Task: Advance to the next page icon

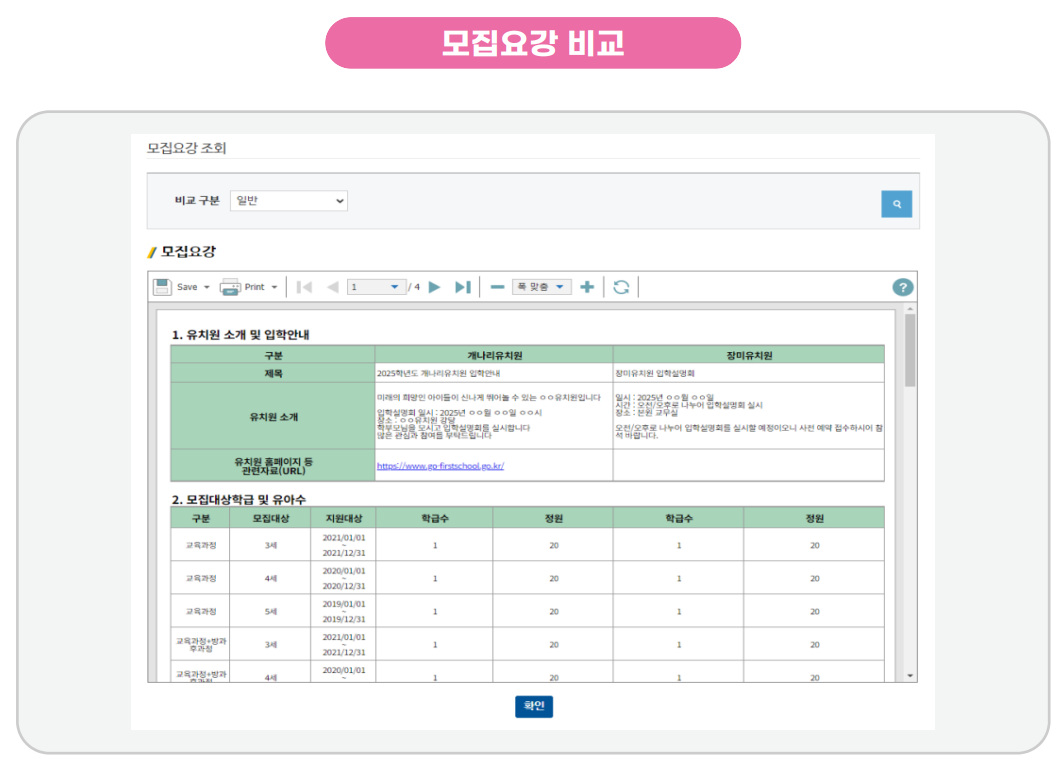Action: click(433, 287)
